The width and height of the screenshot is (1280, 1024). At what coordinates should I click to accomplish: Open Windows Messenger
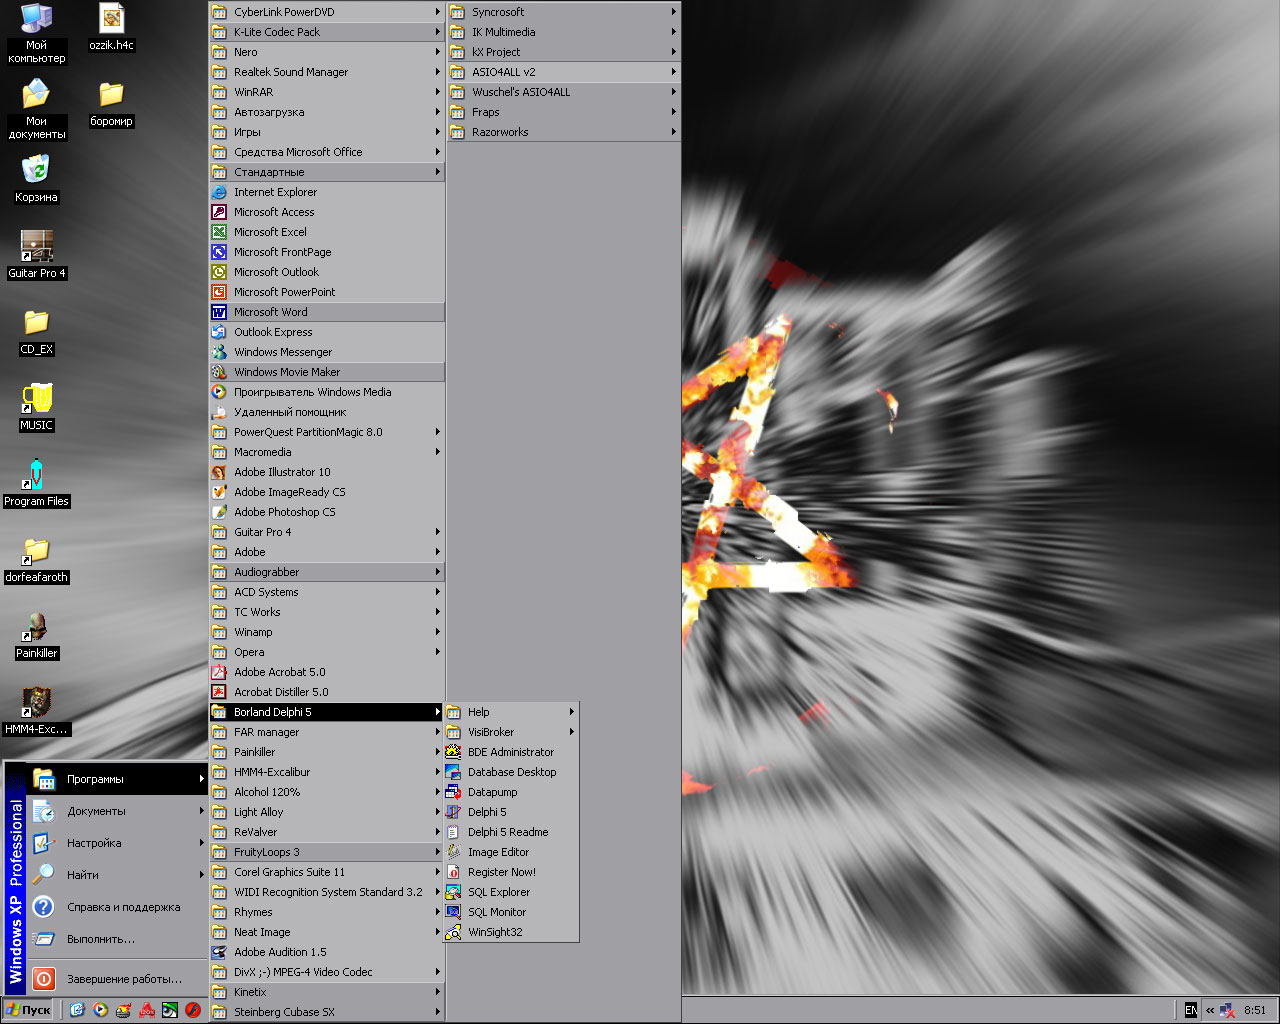coord(327,352)
